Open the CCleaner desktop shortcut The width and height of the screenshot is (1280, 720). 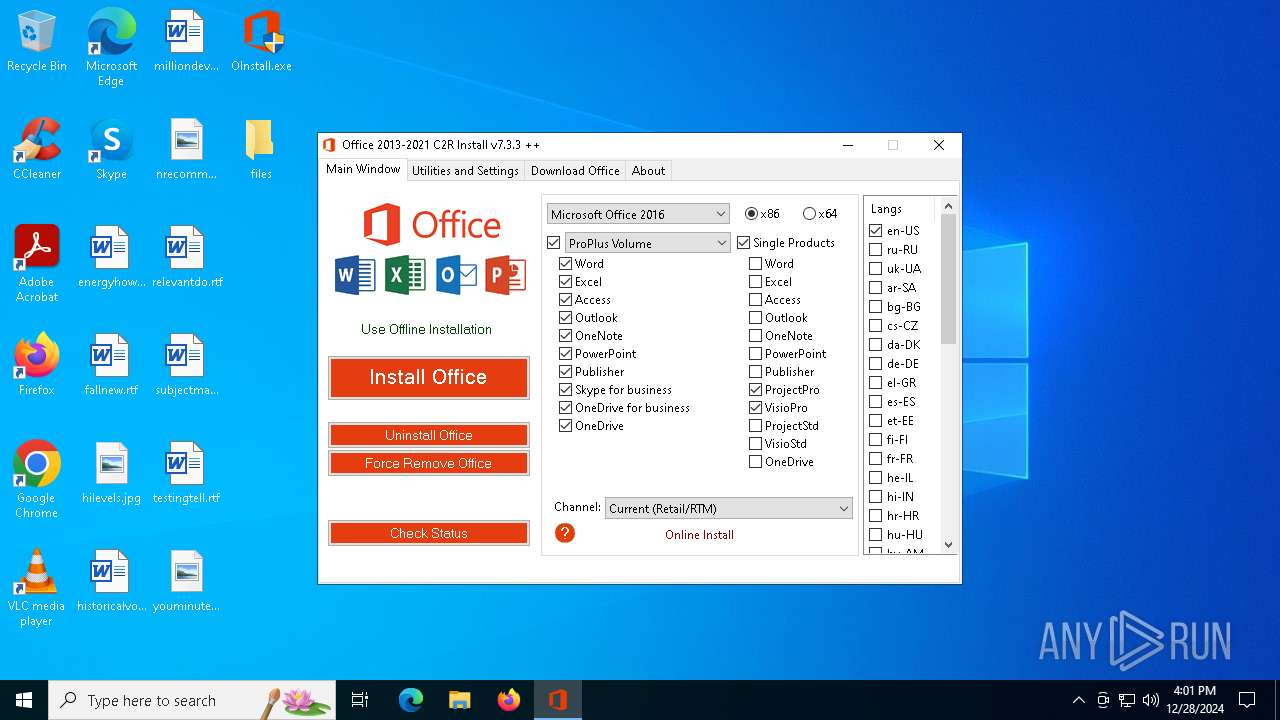point(37,150)
